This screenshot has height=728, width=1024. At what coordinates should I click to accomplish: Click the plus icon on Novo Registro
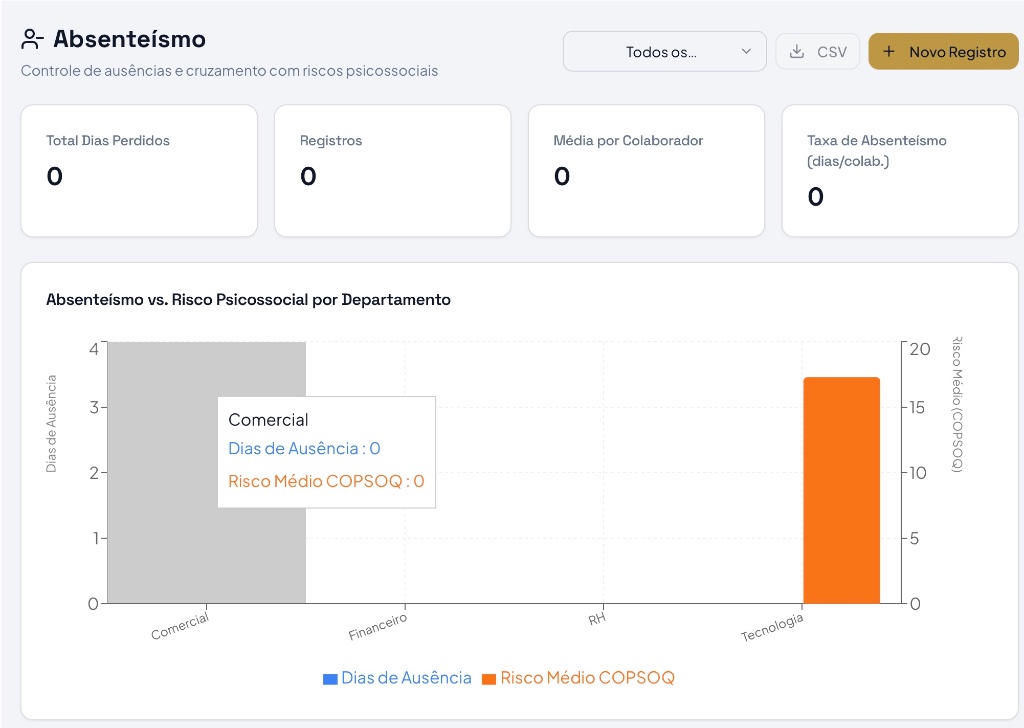[889, 52]
